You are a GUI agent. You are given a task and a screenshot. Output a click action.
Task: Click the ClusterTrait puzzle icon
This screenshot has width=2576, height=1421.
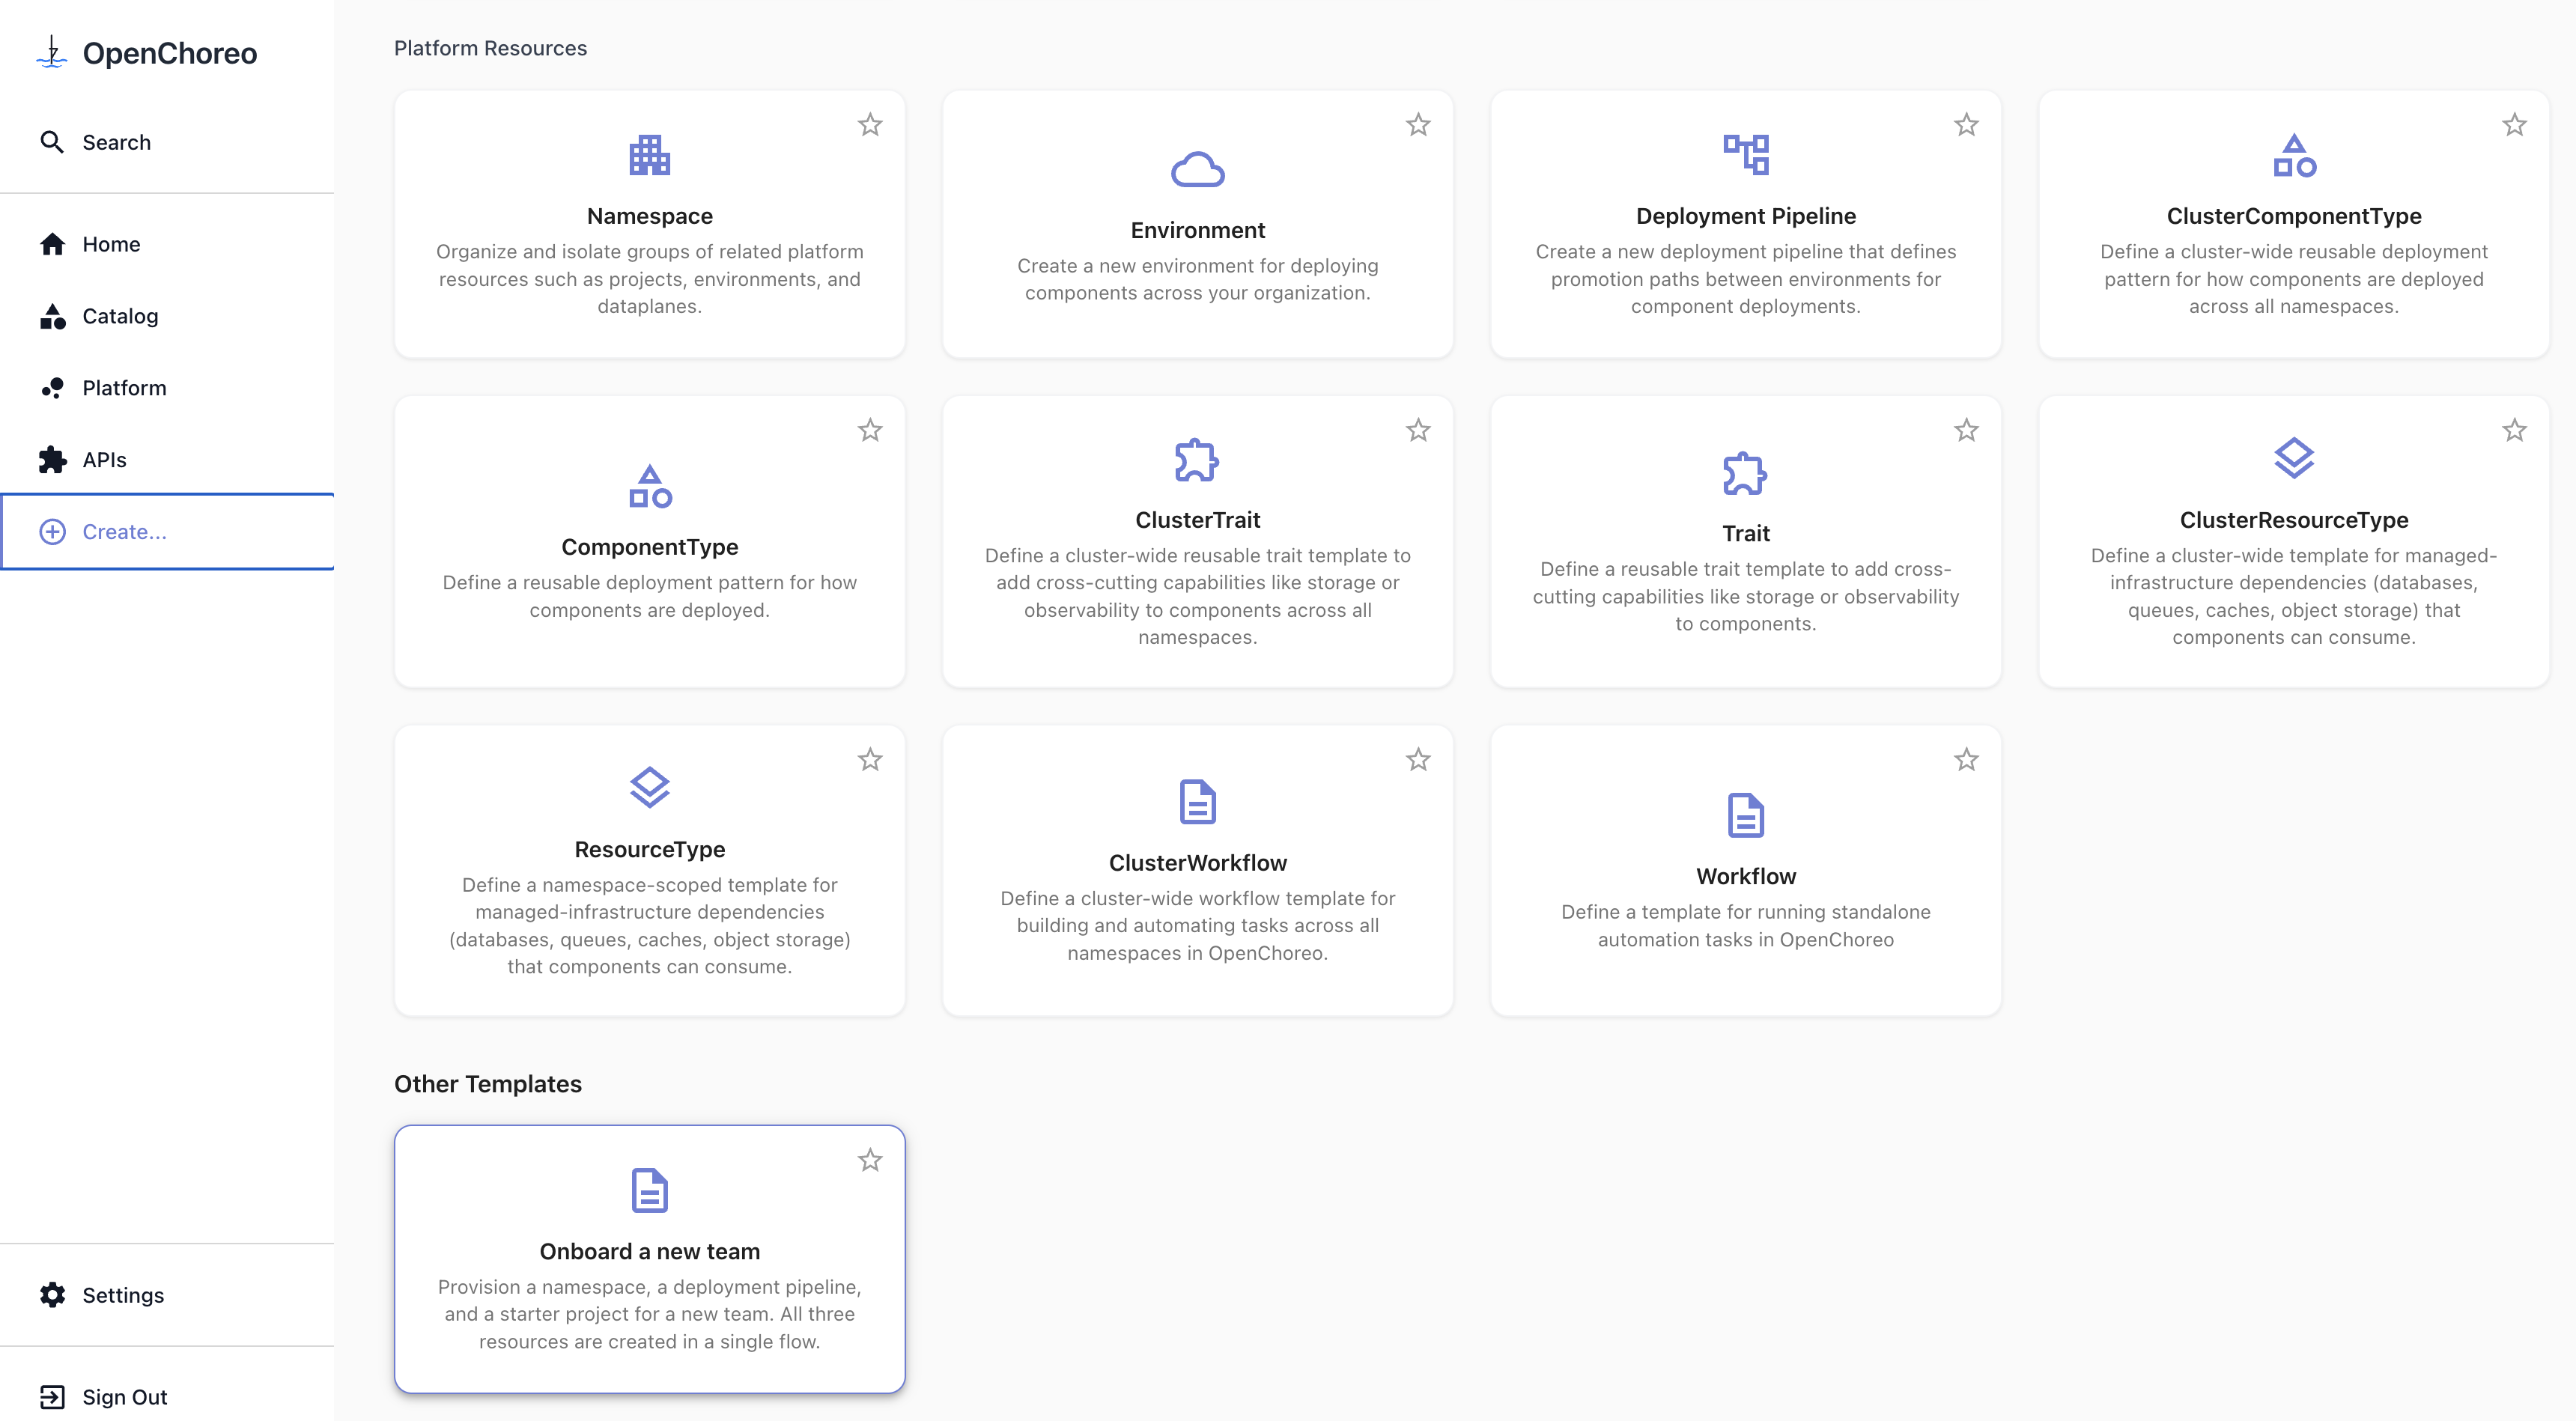pos(1197,459)
